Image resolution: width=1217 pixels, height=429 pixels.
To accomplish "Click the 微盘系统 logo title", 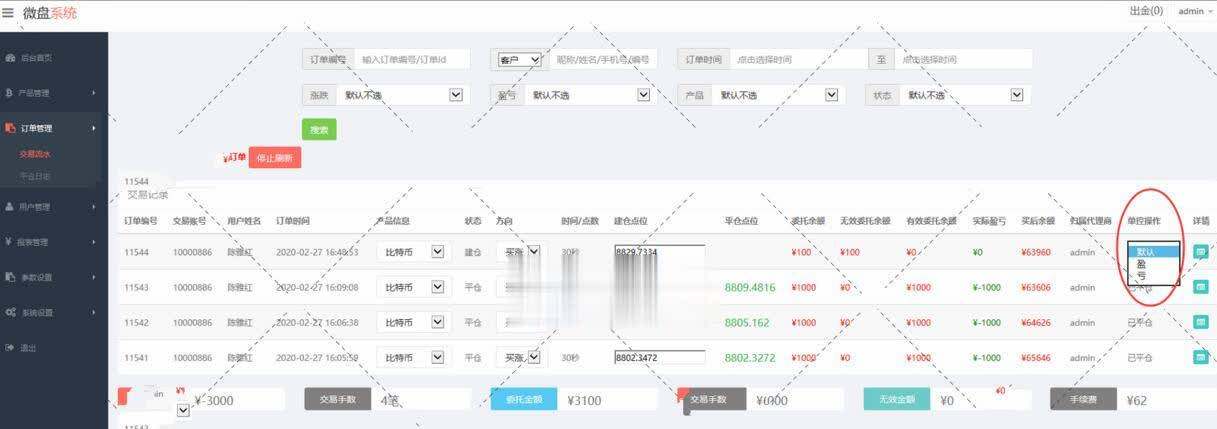I will click(x=50, y=13).
